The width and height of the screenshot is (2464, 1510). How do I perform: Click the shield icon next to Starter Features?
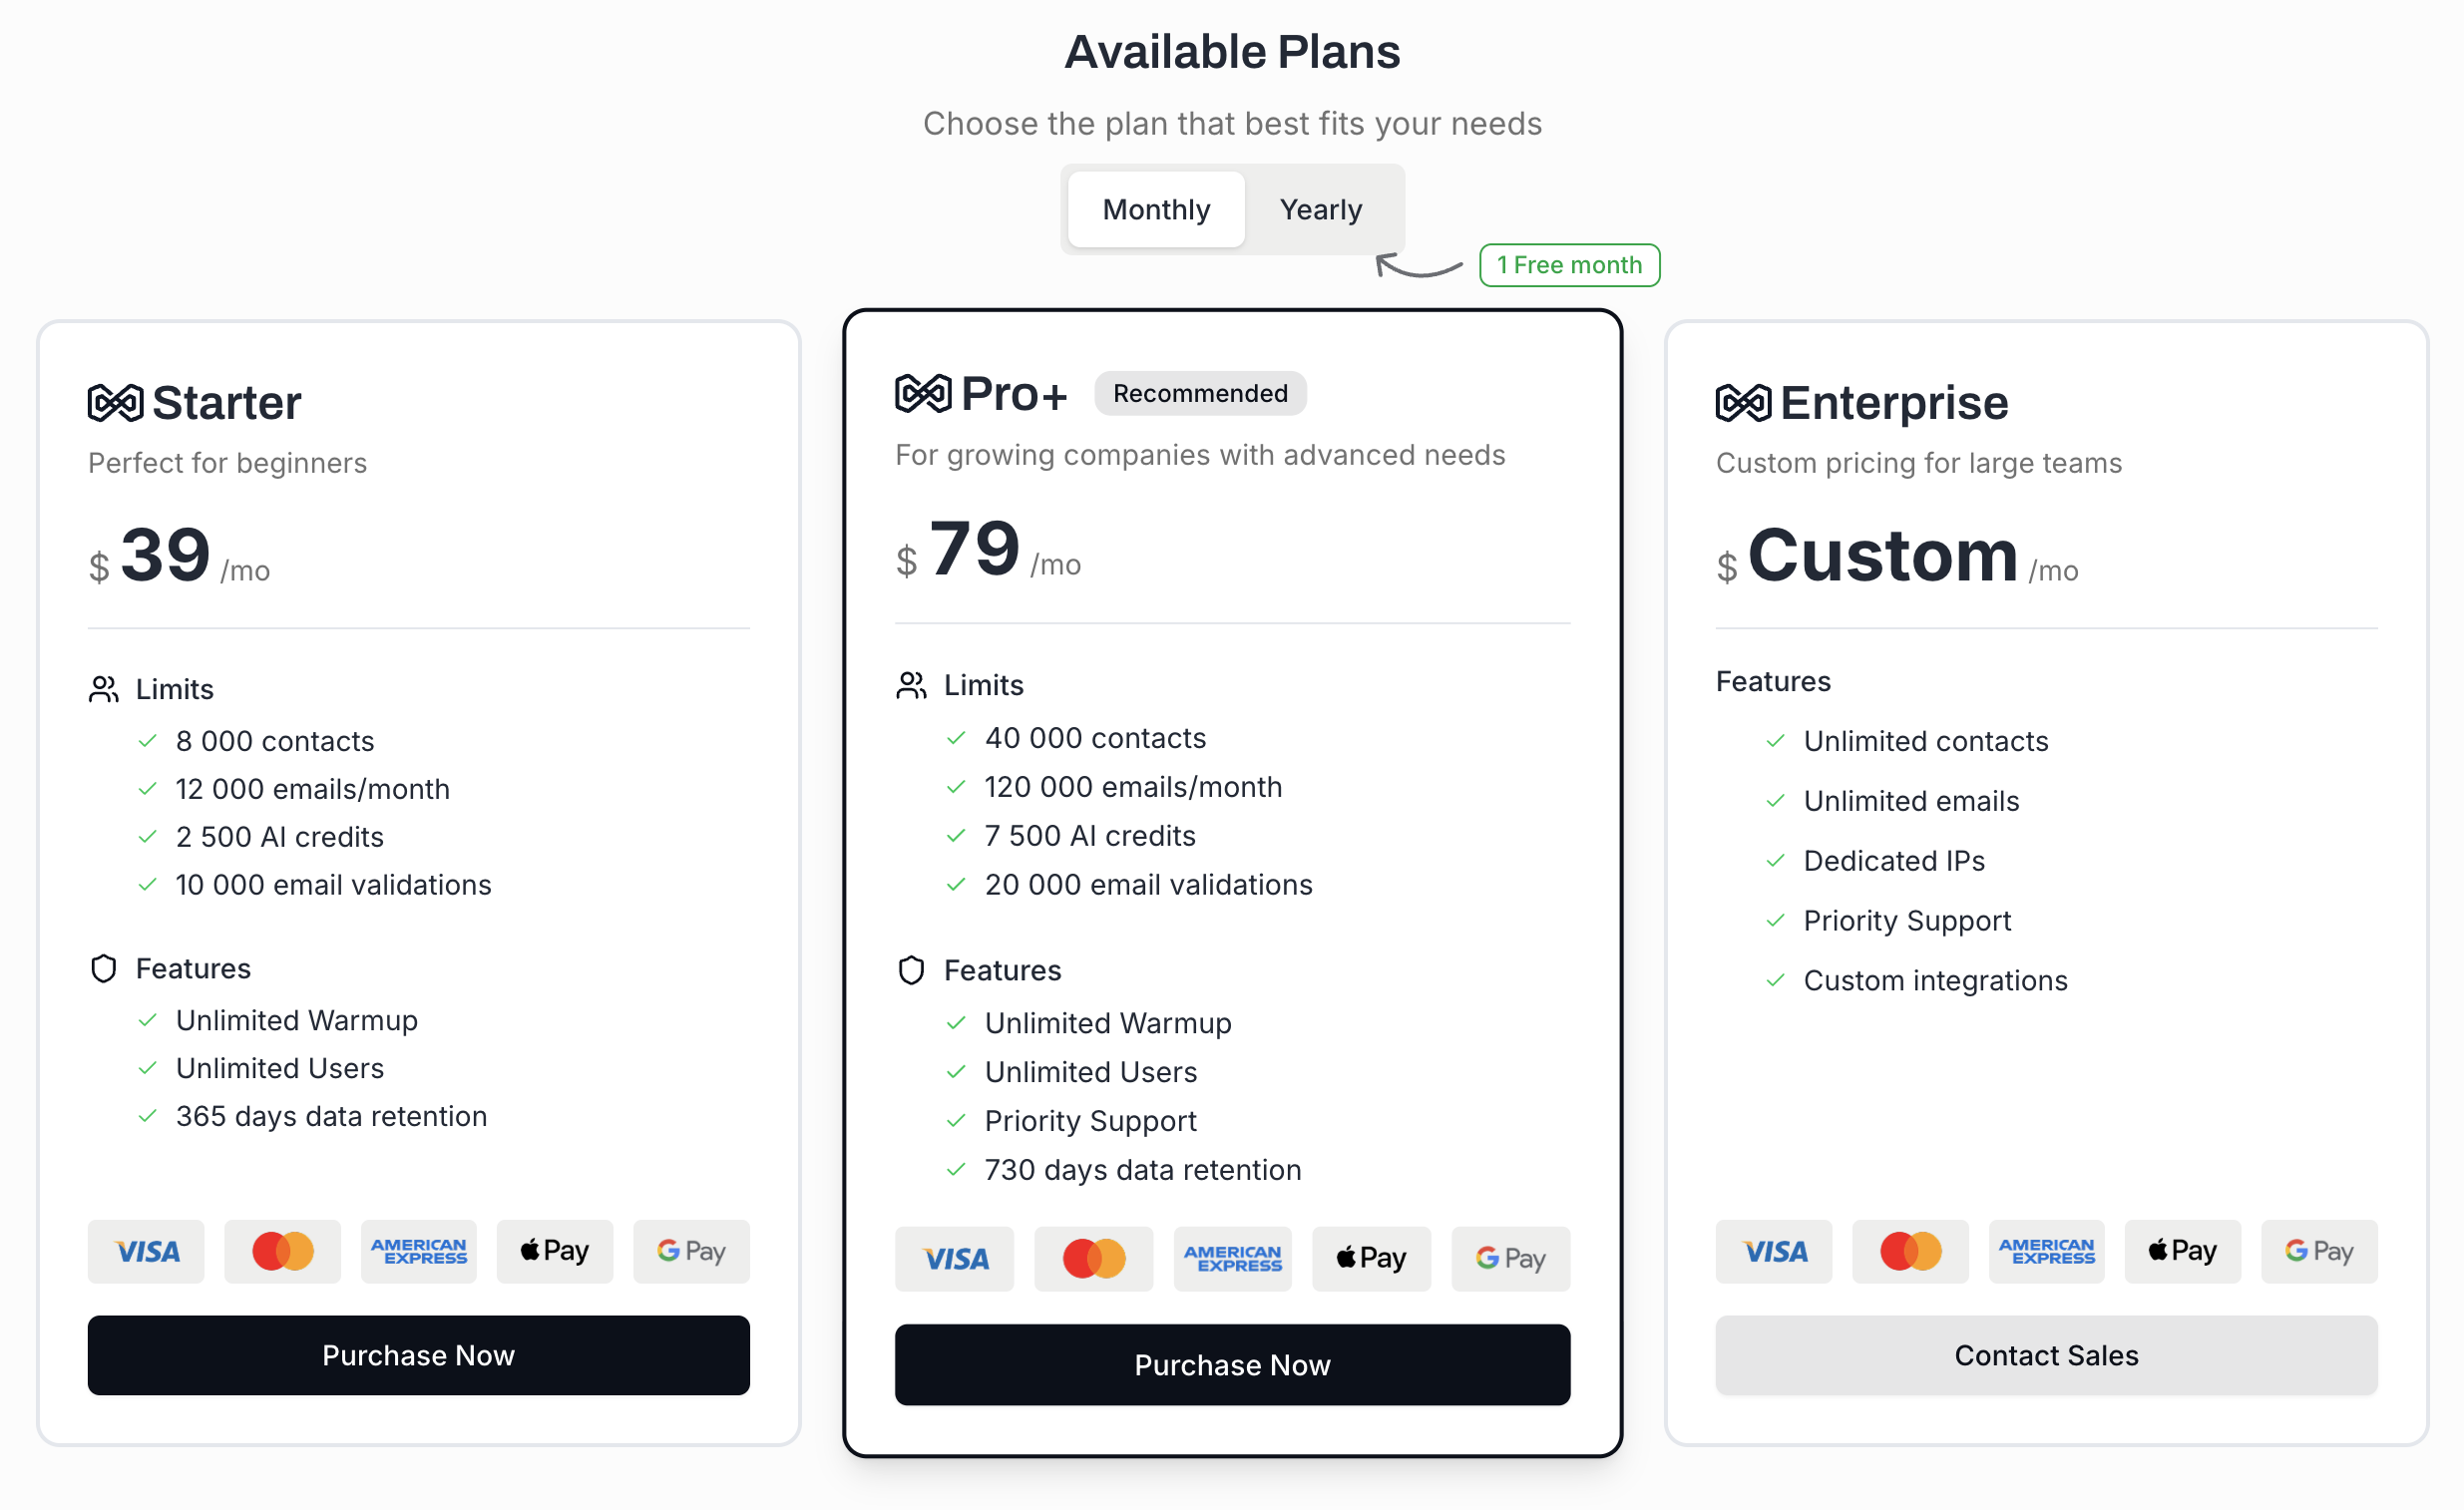(x=104, y=968)
